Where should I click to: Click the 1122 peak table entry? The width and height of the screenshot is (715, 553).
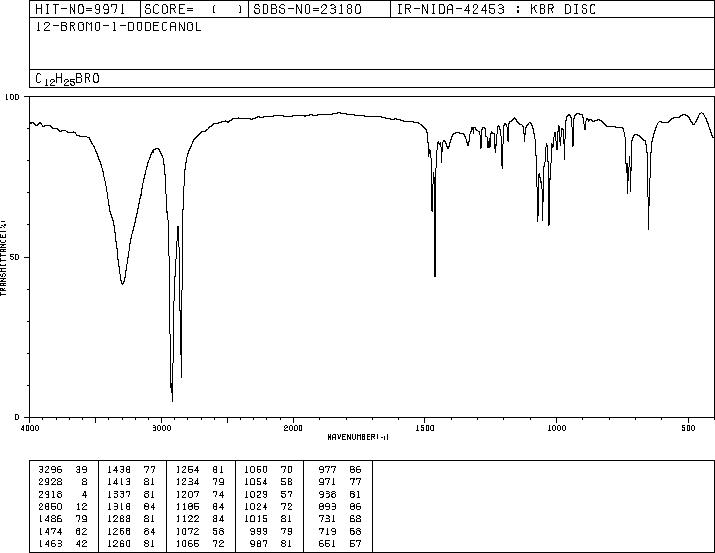point(200,519)
